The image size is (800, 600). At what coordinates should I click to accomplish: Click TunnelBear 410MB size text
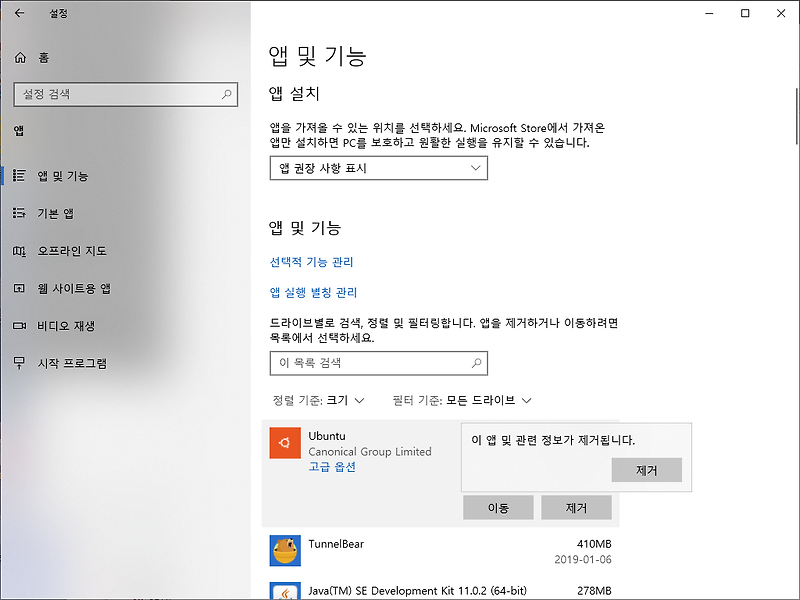[594, 544]
